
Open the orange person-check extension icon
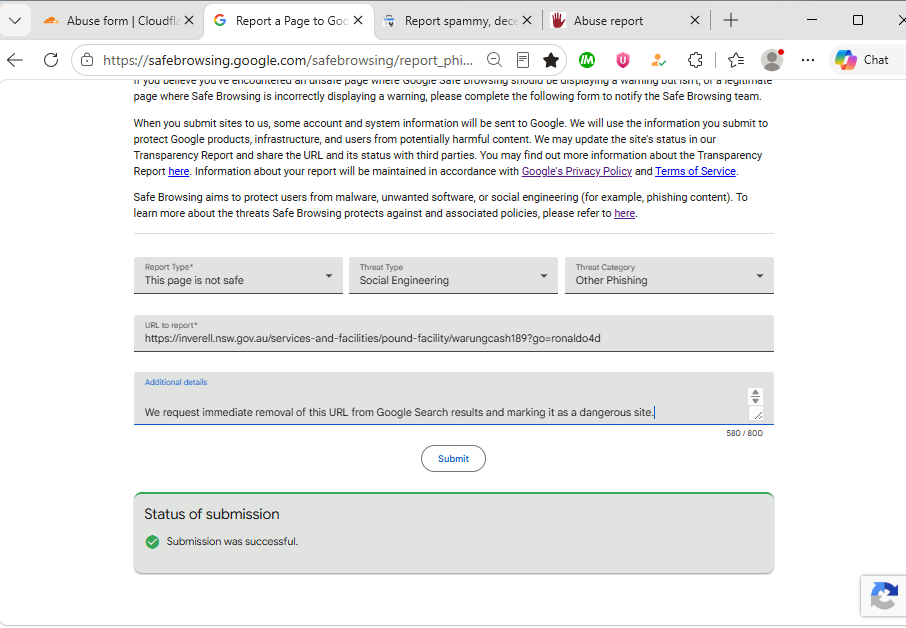click(658, 60)
